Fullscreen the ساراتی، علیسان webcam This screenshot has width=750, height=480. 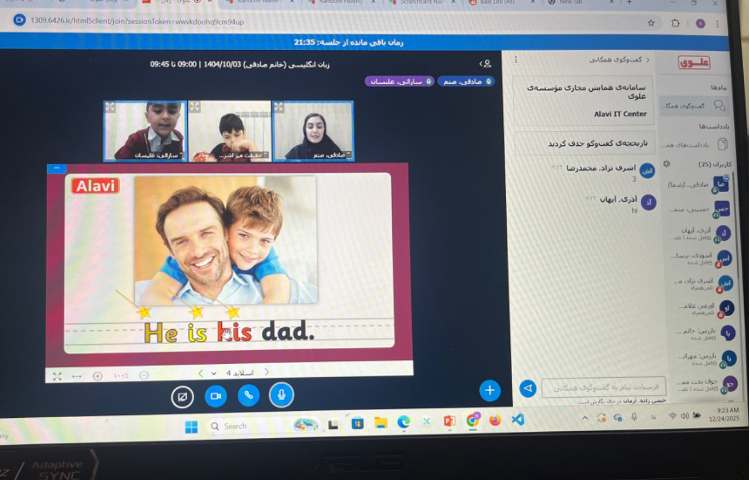click(x=110, y=107)
